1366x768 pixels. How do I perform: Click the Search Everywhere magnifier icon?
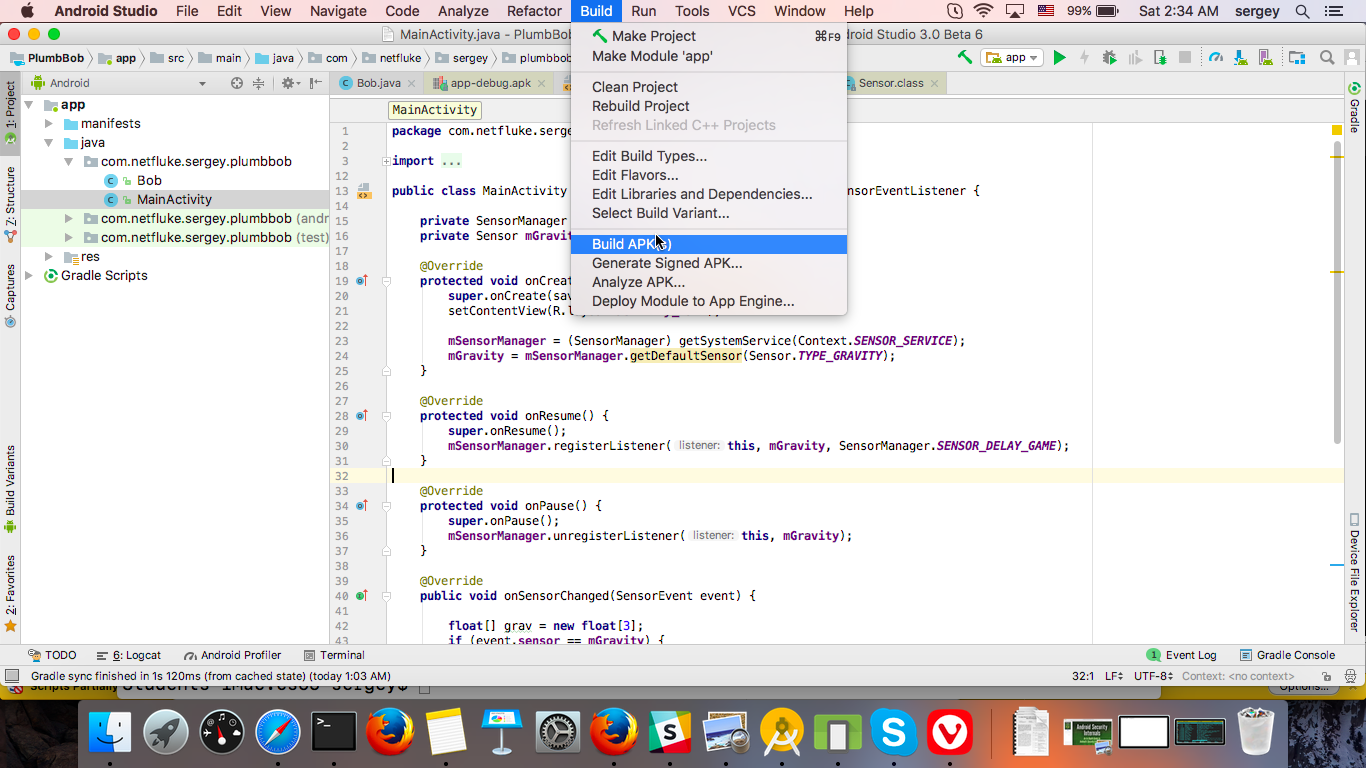point(1327,57)
